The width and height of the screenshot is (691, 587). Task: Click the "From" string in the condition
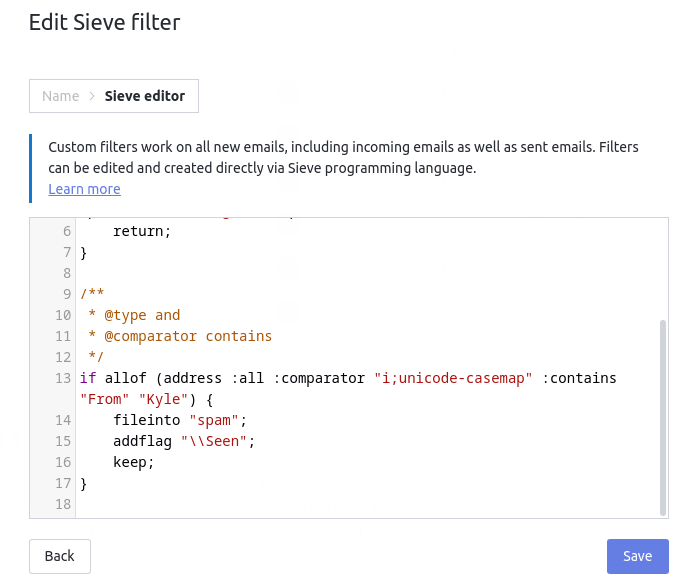[x=104, y=399]
